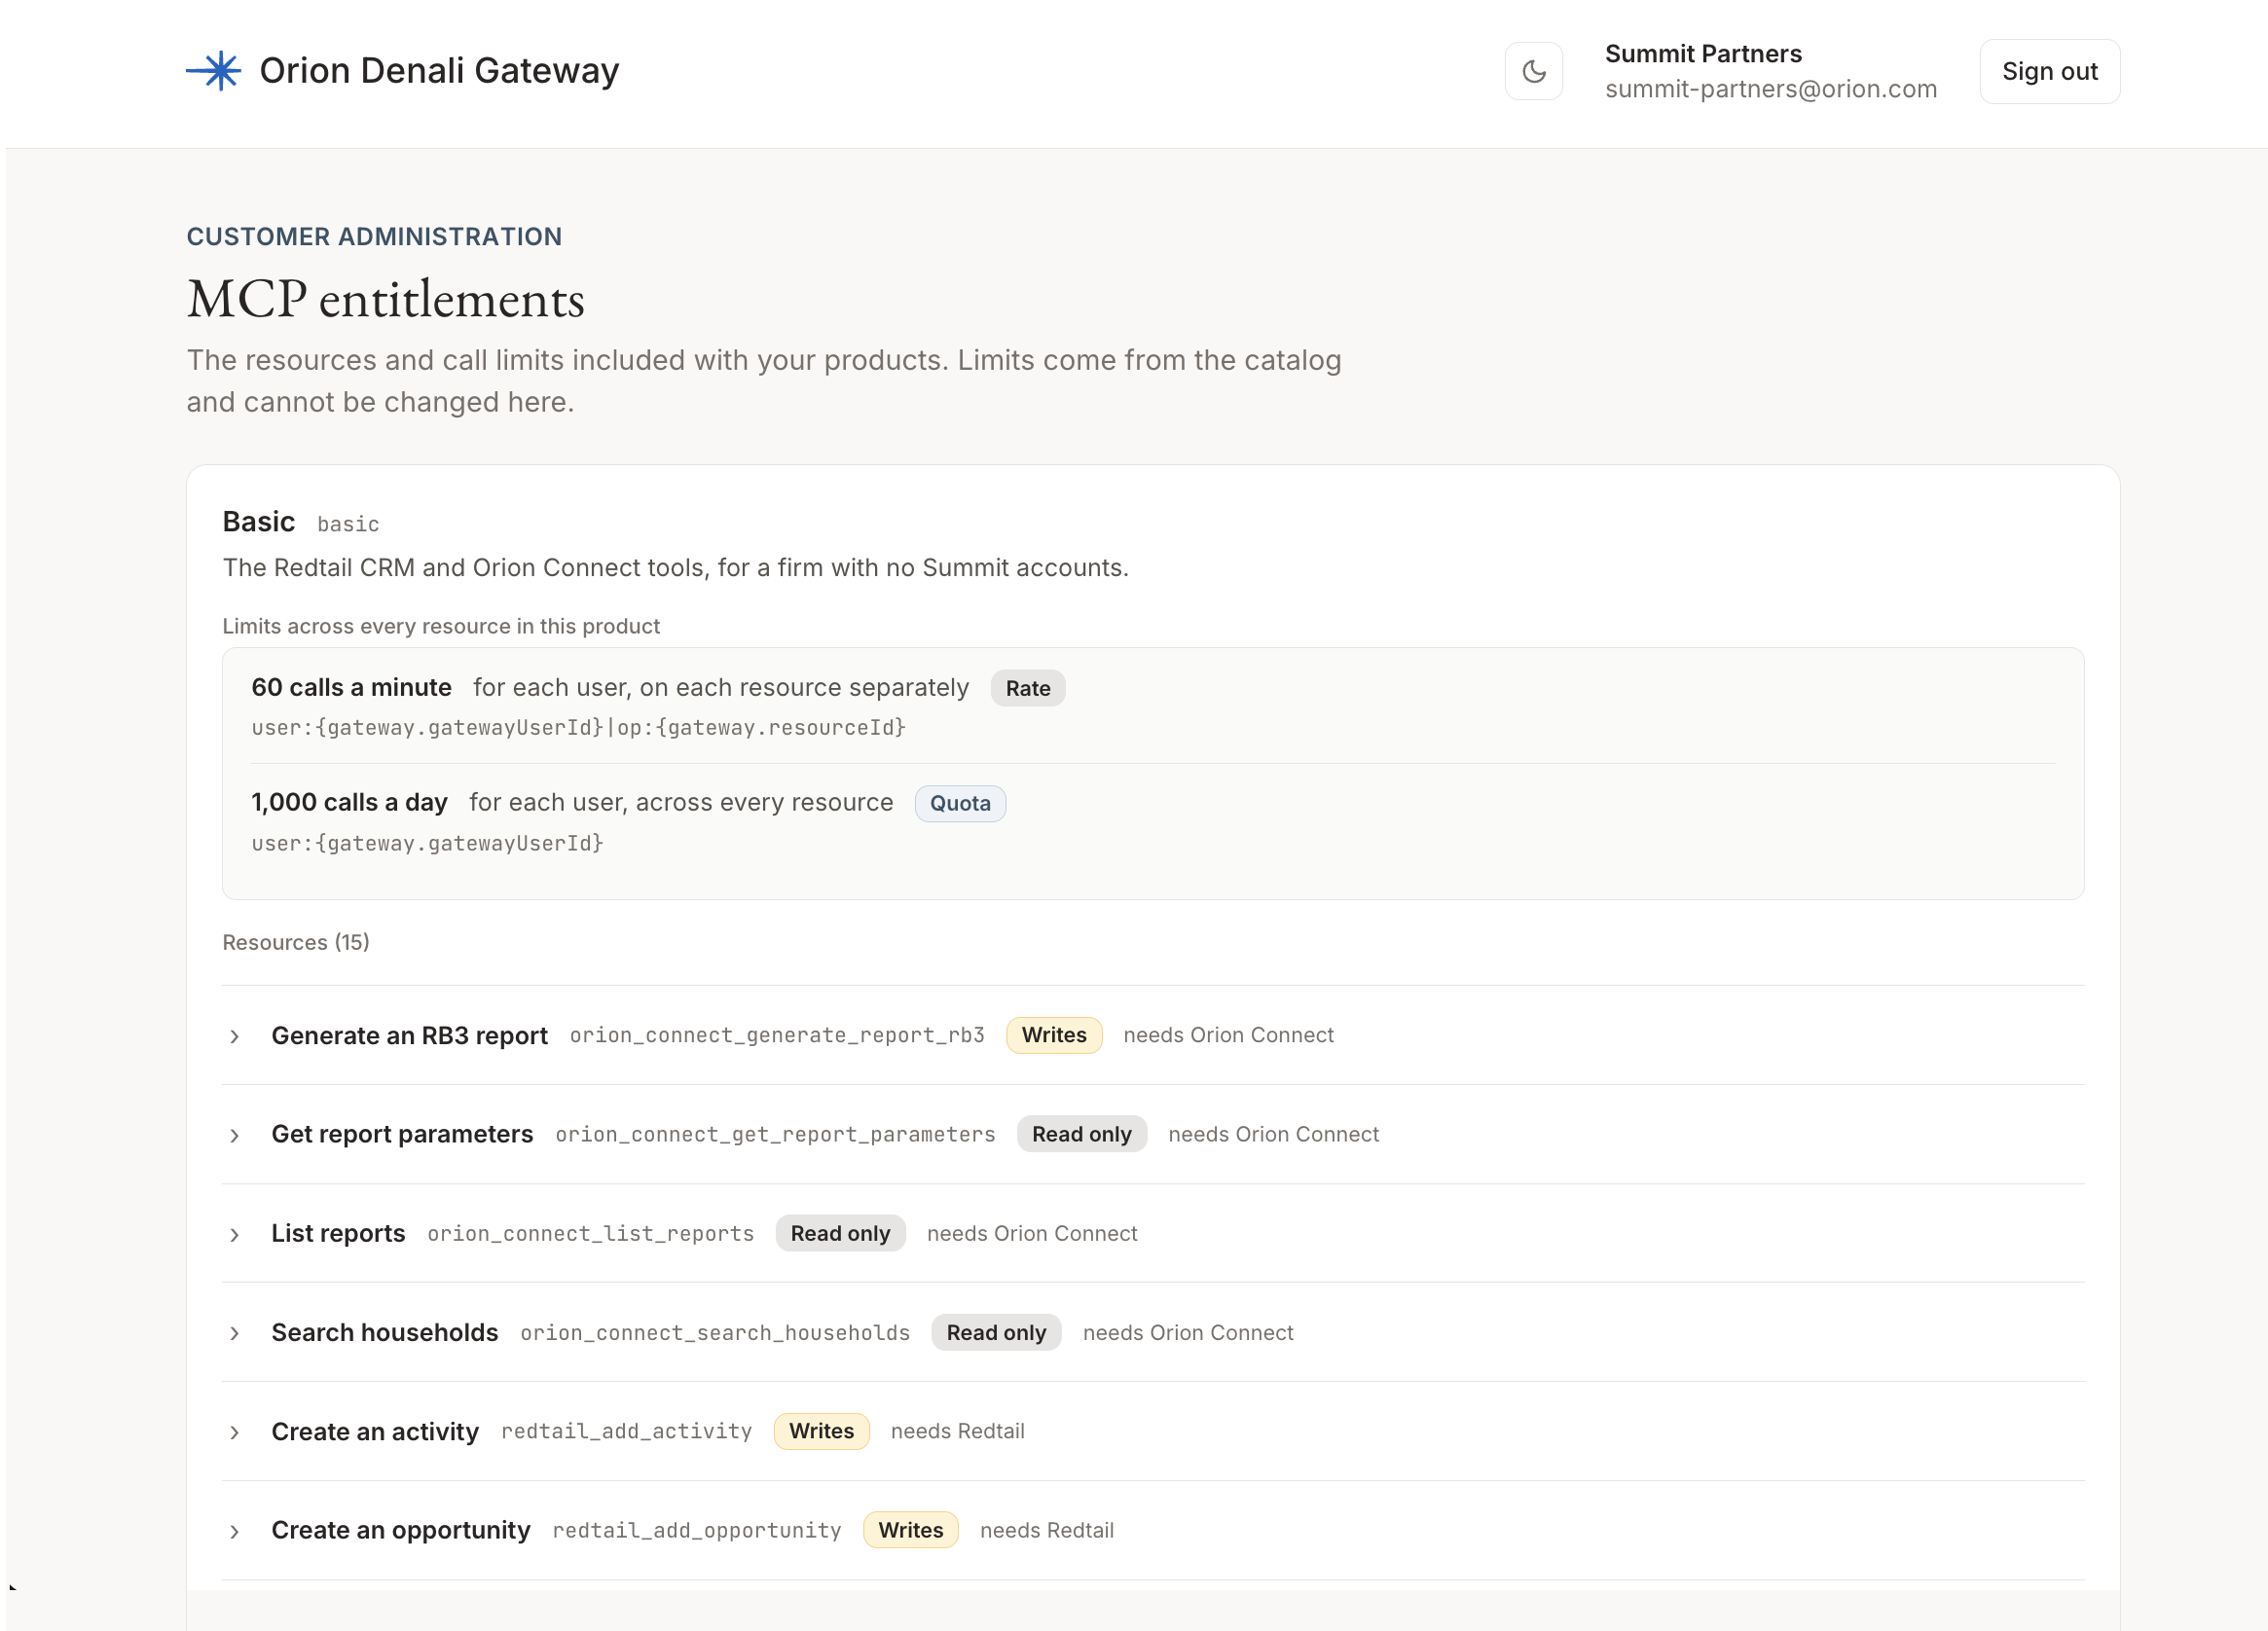Toggle dark mode with the moon icon
The height and width of the screenshot is (1631, 2268).
(1533, 71)
